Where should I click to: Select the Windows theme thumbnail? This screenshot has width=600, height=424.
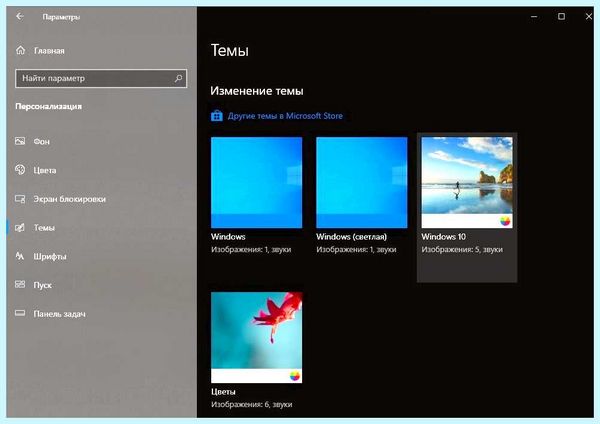click(256, 183)
